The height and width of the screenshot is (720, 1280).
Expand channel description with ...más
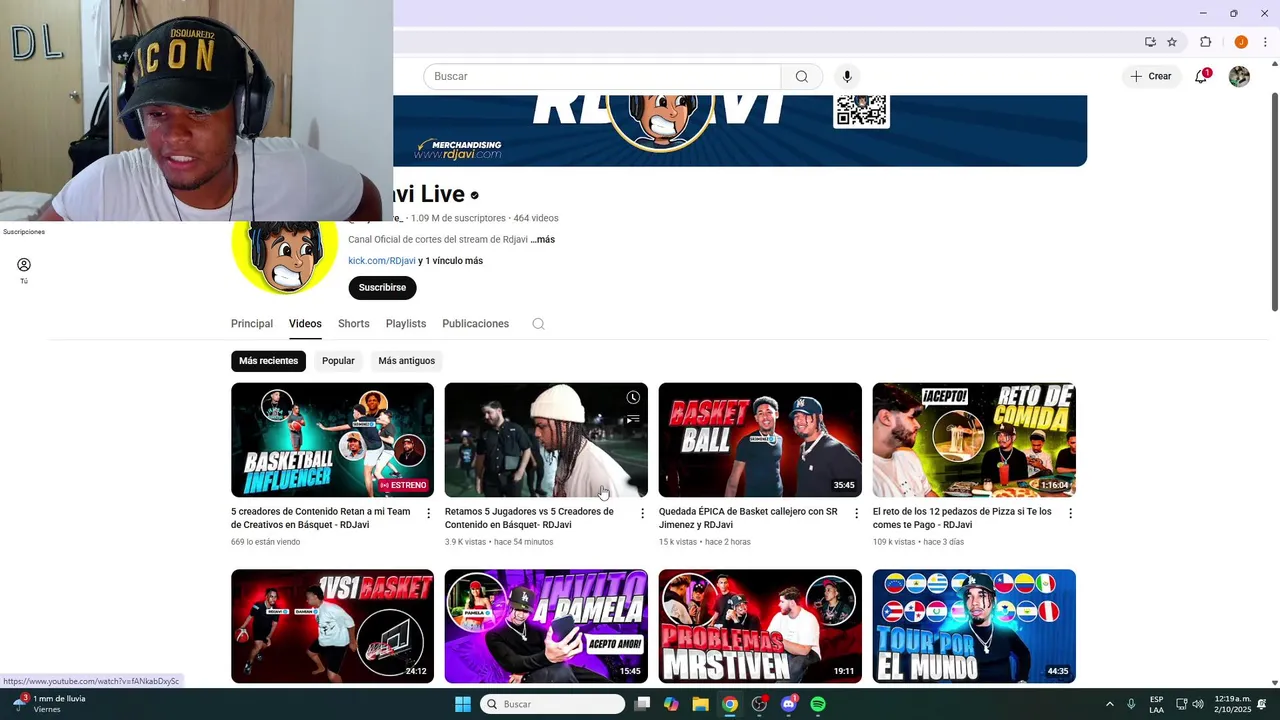click(542, 240)
